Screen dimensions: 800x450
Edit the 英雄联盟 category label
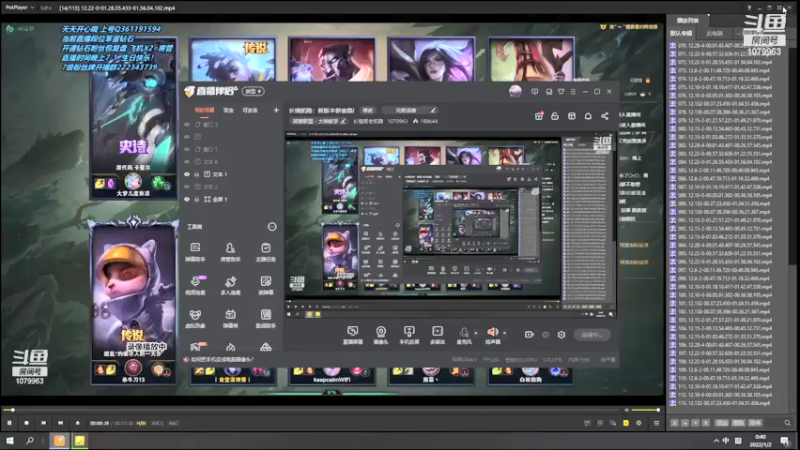click(x=318, y=121)
